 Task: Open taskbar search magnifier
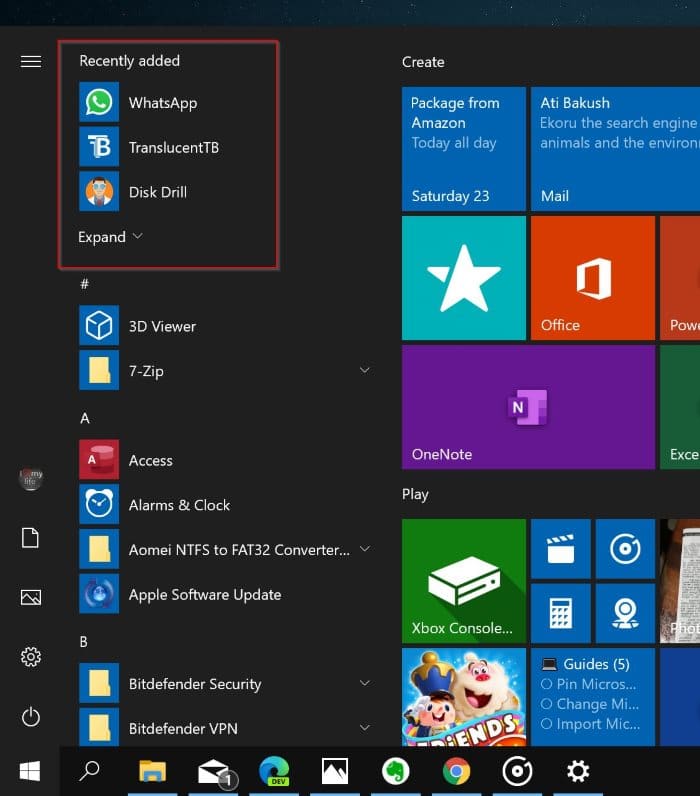click(90, 771)
